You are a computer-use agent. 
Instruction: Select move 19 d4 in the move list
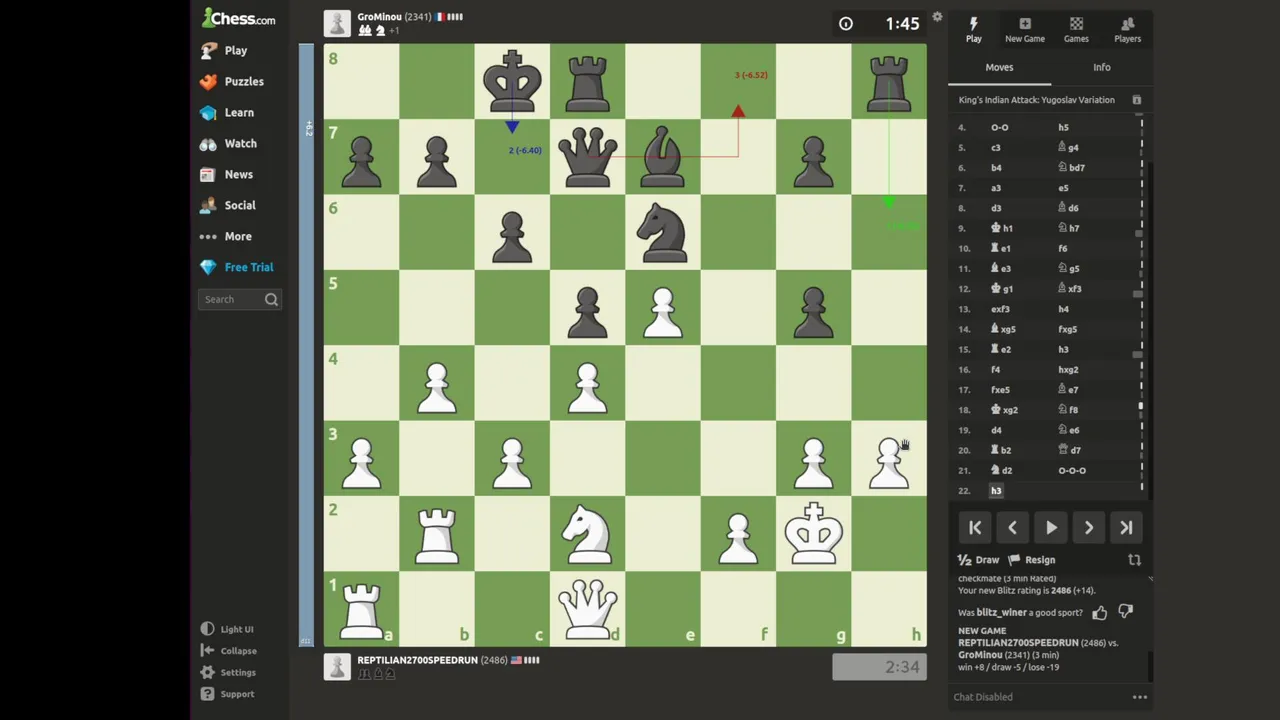pos(995,430)
